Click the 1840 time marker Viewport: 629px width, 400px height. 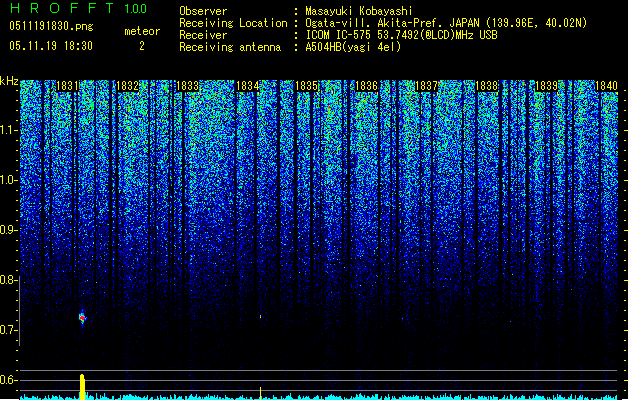(606, 86)
